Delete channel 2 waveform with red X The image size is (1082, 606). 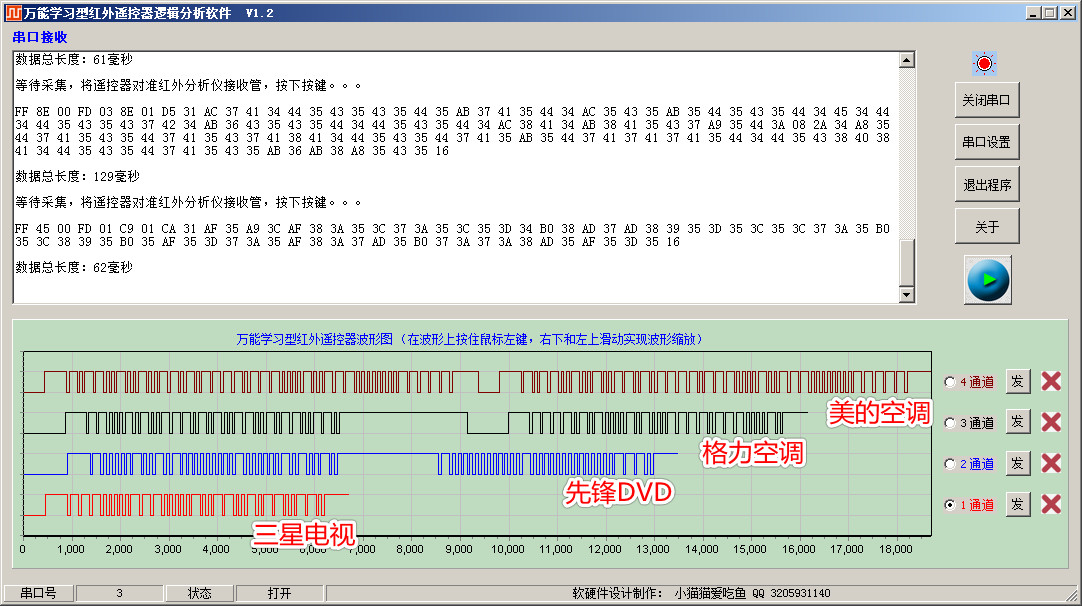point(1051,462)
